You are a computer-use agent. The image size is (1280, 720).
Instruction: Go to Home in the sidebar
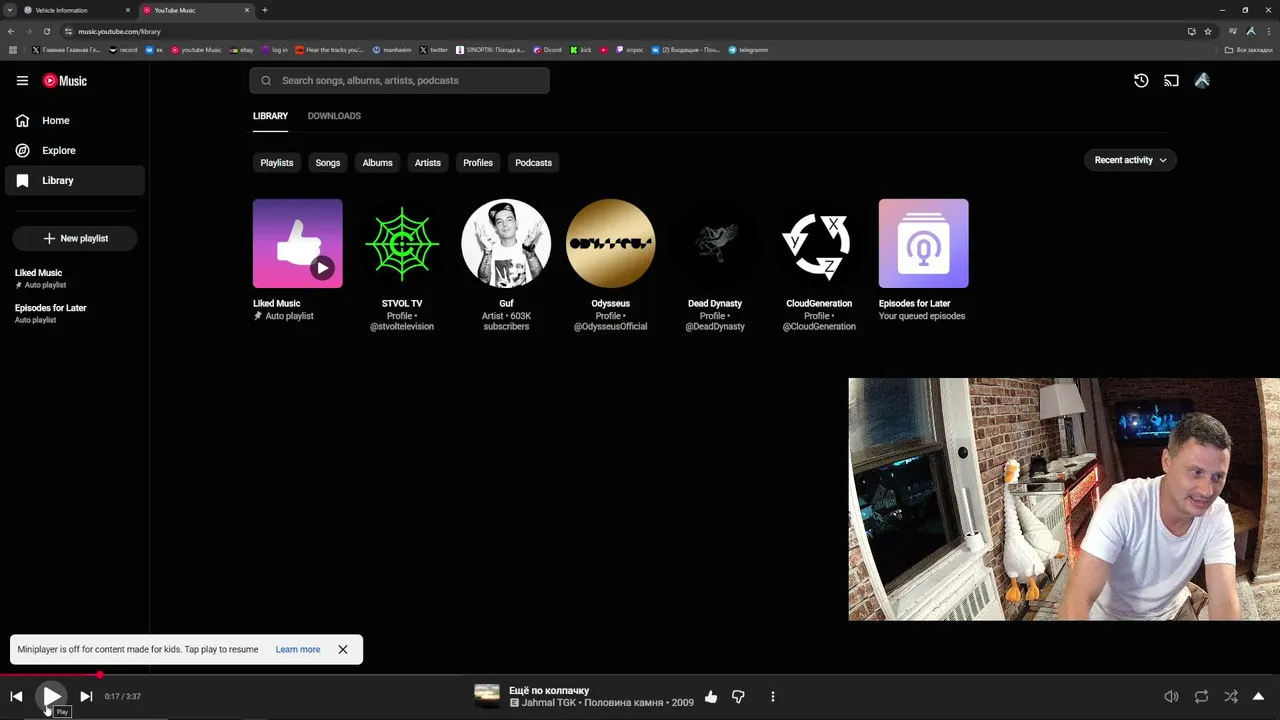75,121
